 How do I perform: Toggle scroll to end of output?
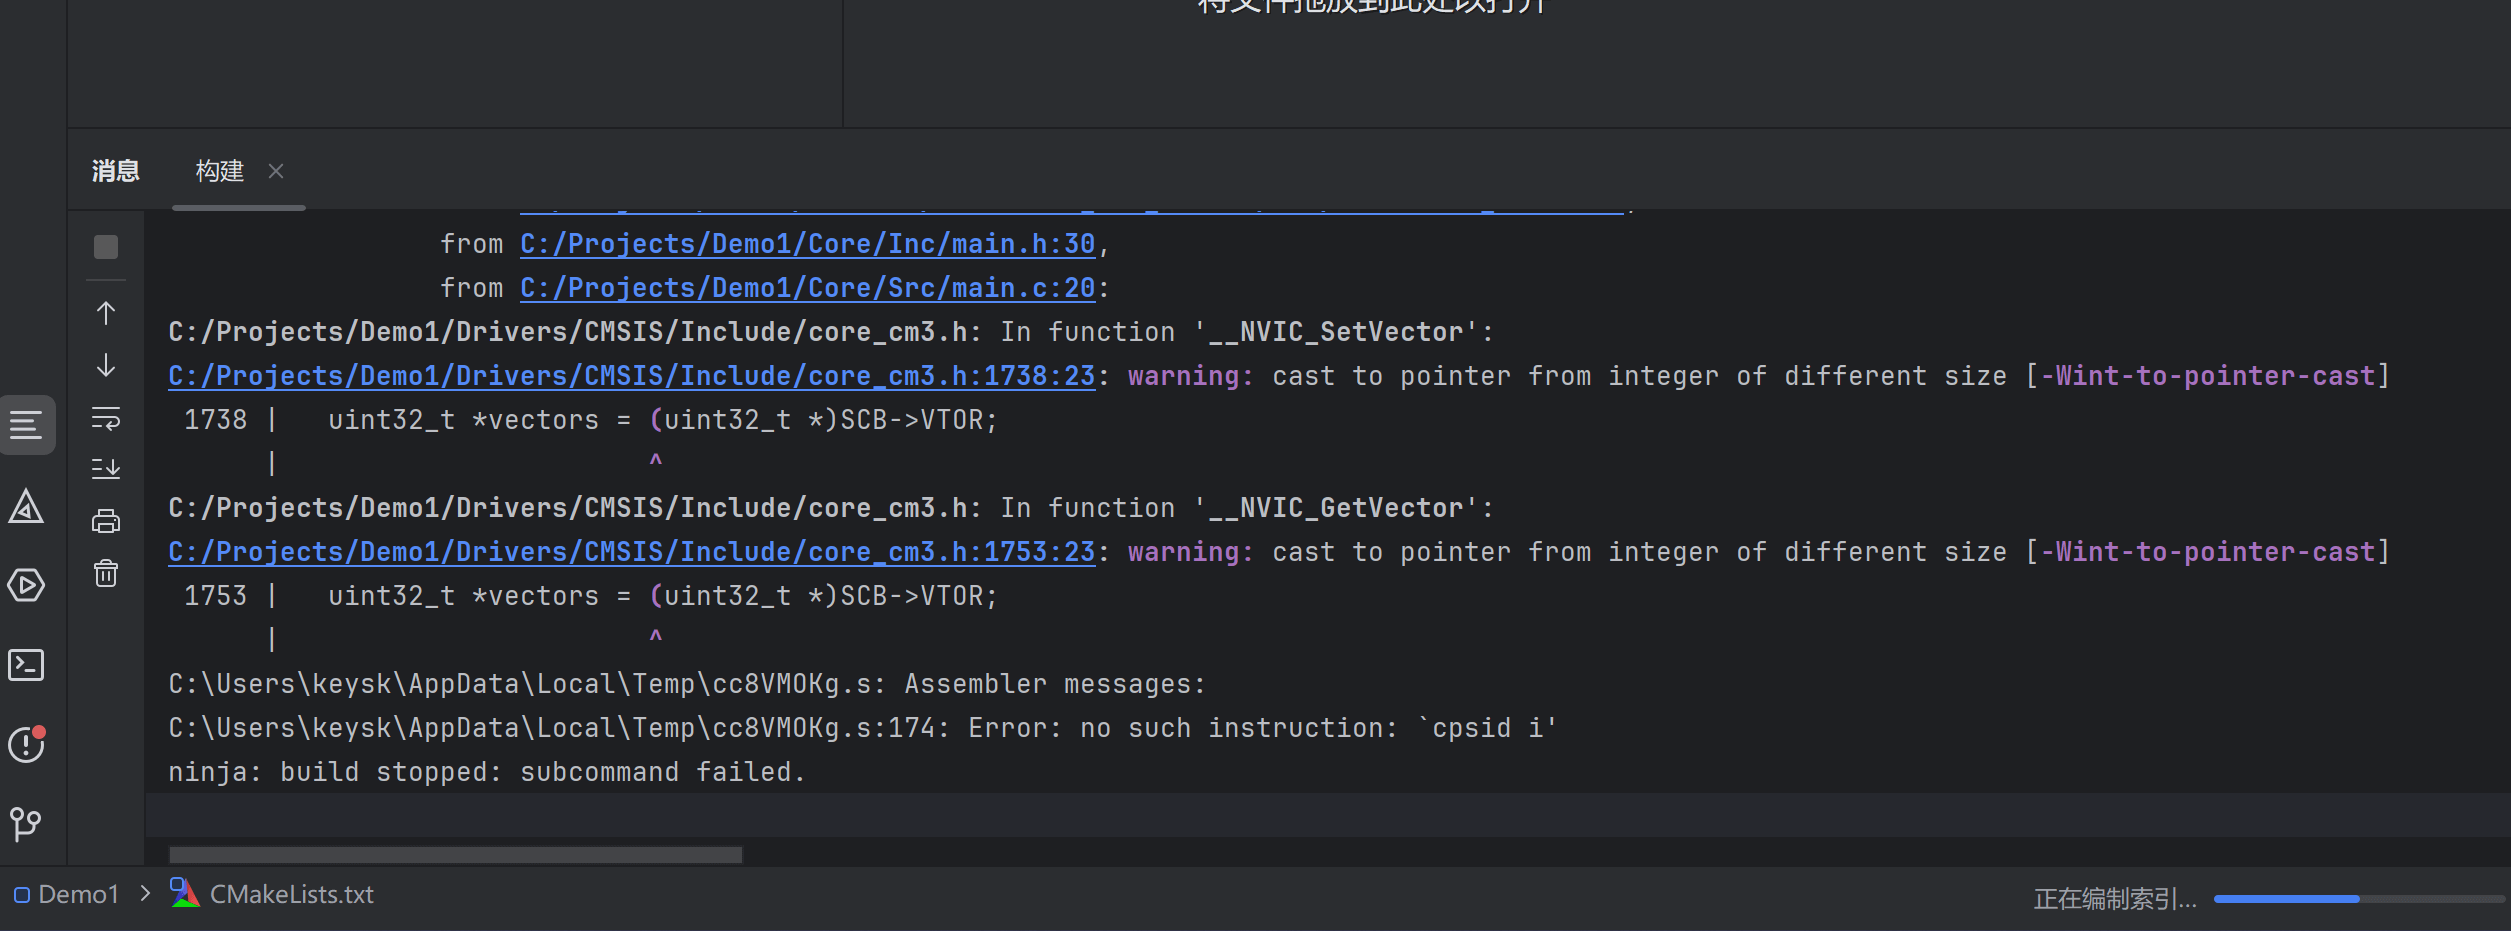click(x=106, y=468)
